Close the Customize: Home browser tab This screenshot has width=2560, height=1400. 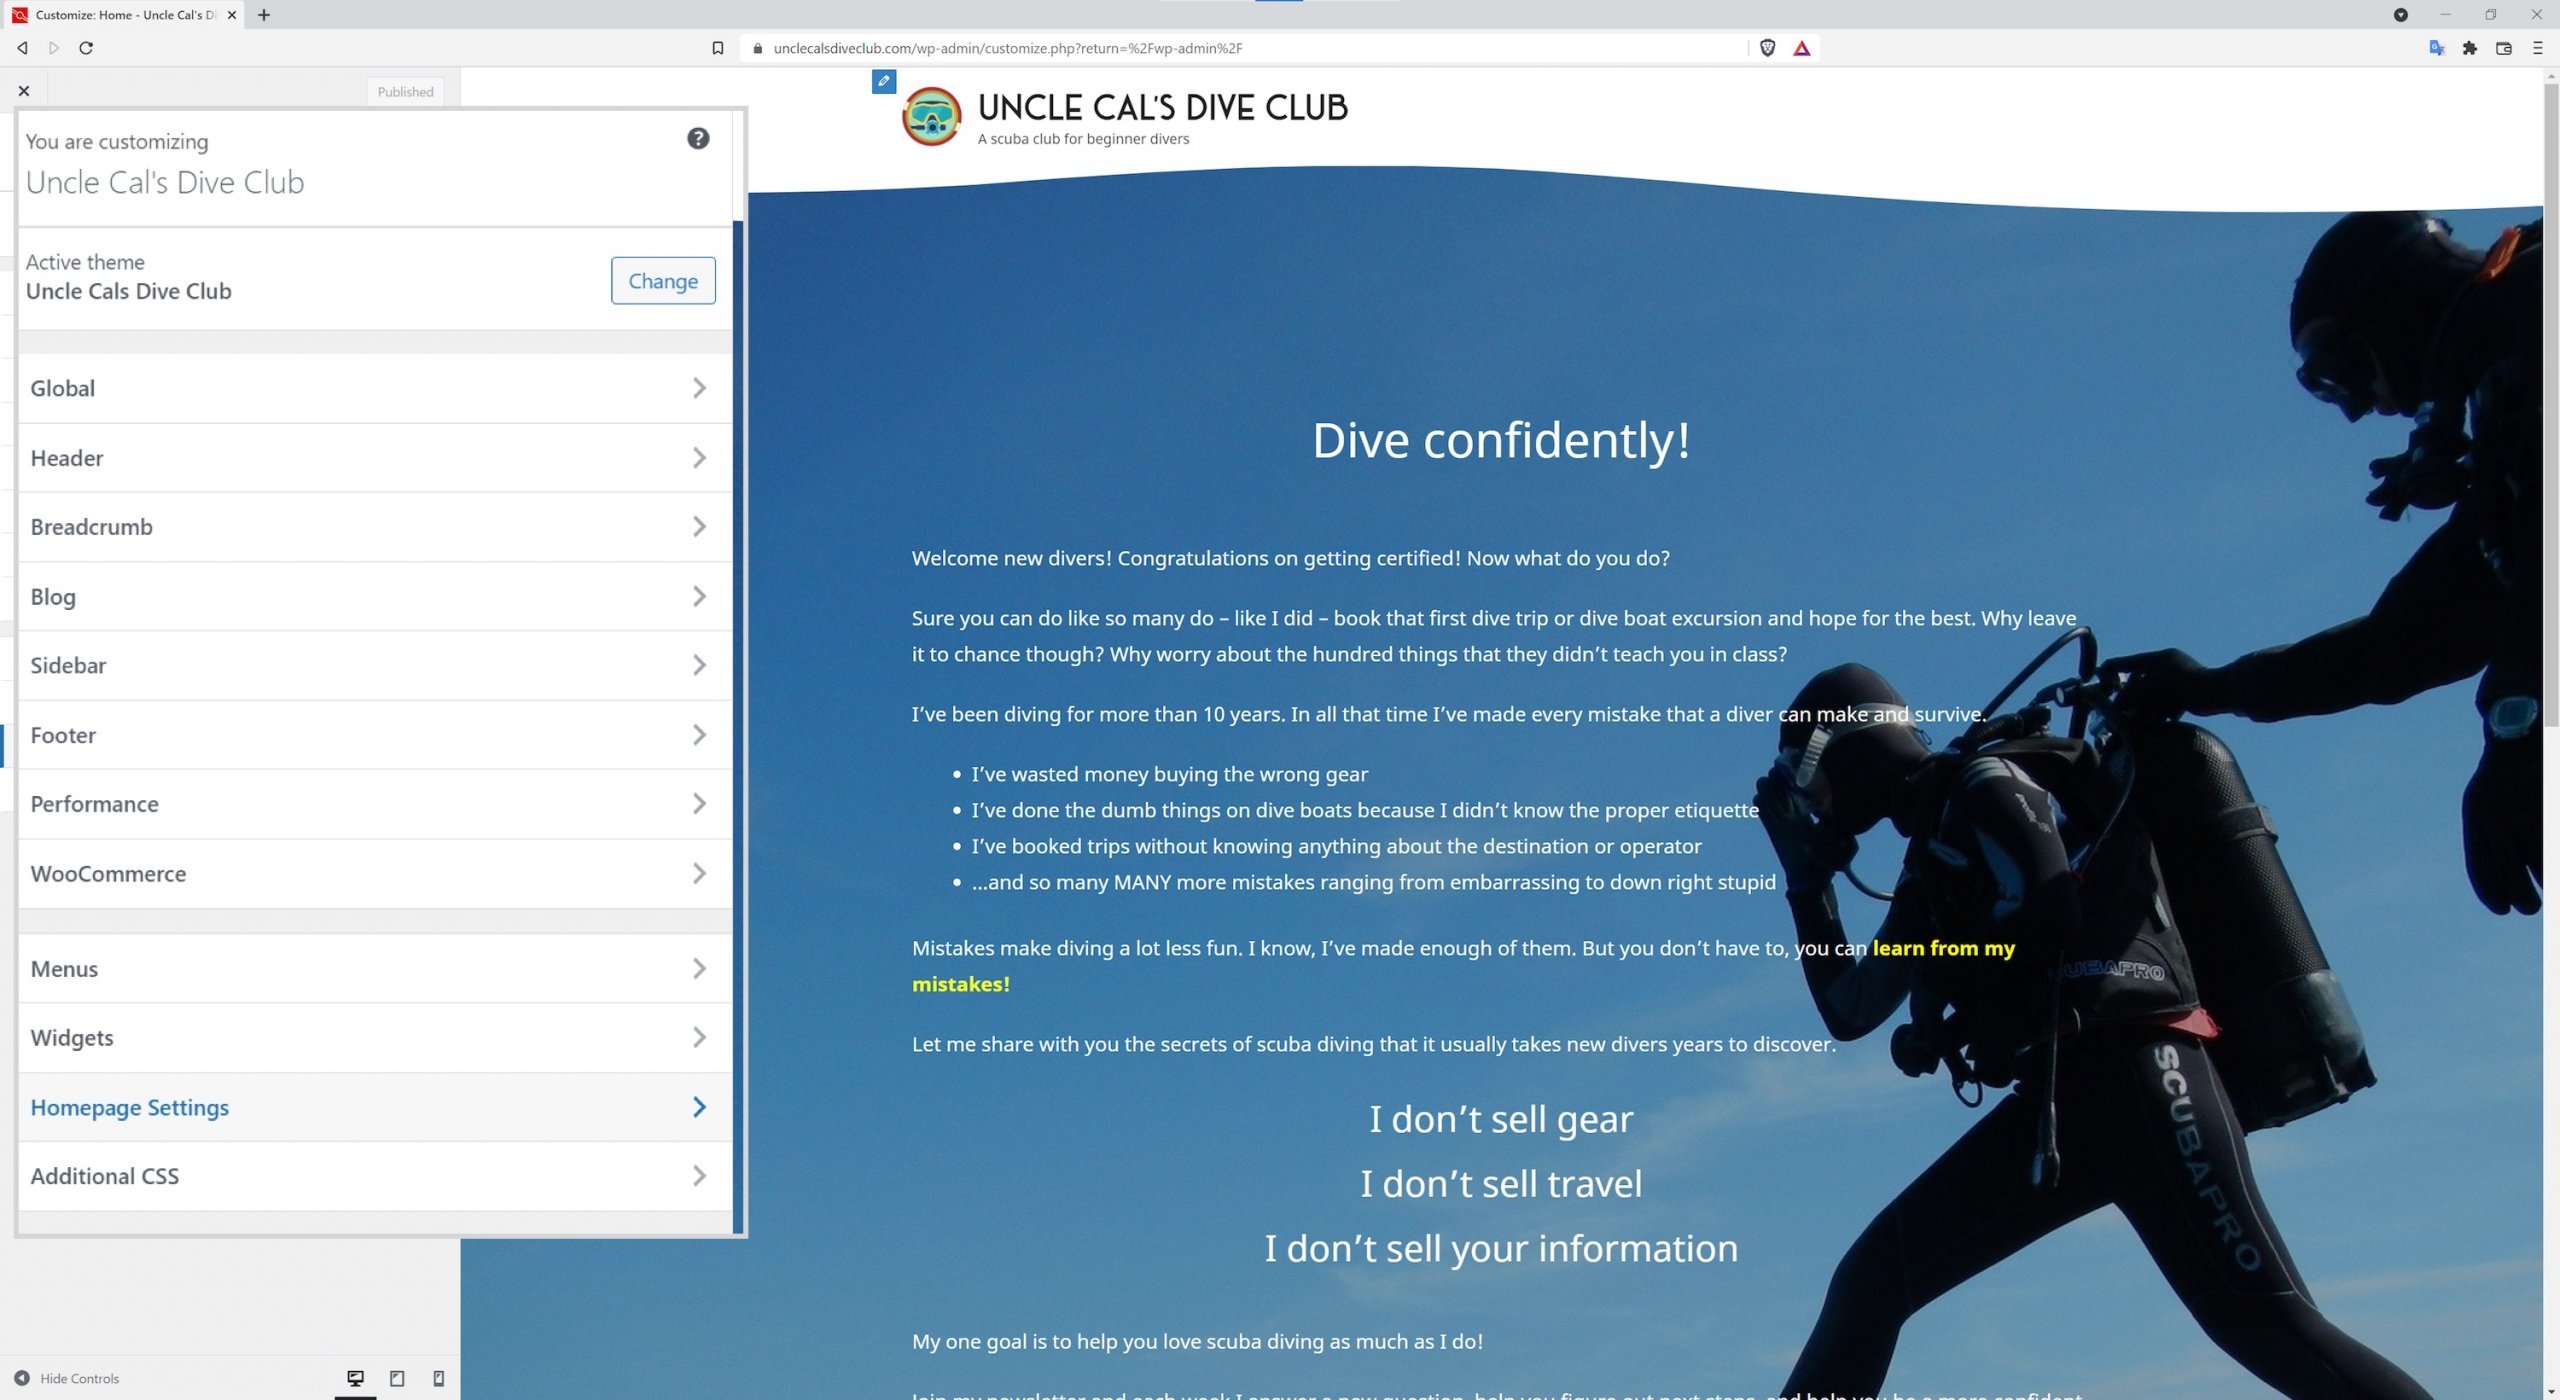tap(232, 15)
